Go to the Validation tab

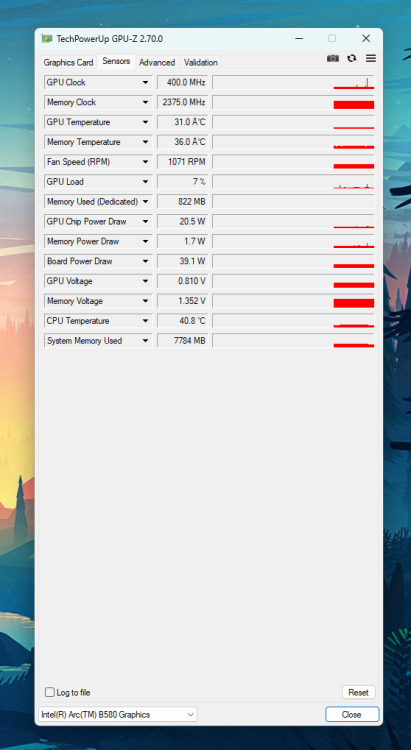coord(201,63)
